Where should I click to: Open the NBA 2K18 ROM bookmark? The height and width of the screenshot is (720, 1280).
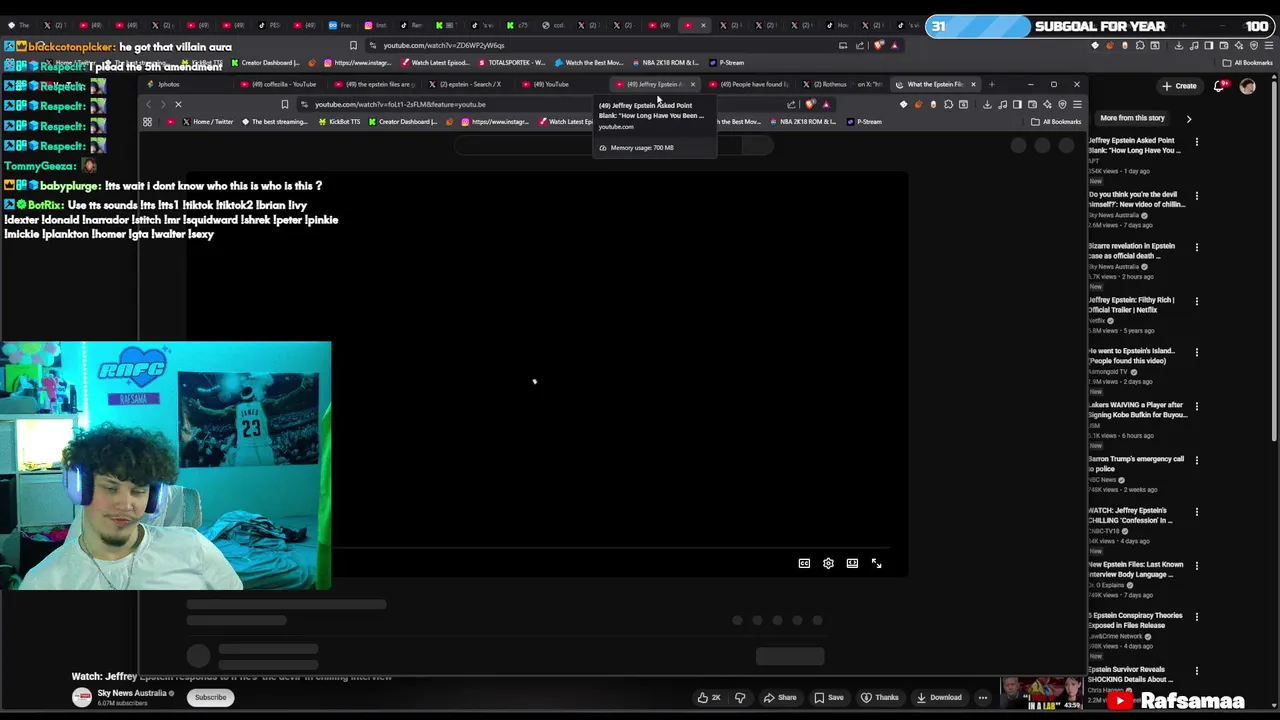tap(802, 122)
